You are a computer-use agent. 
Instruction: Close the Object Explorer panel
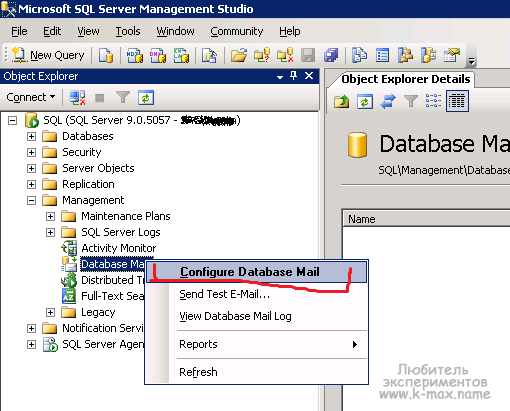(x=309, y=76)
